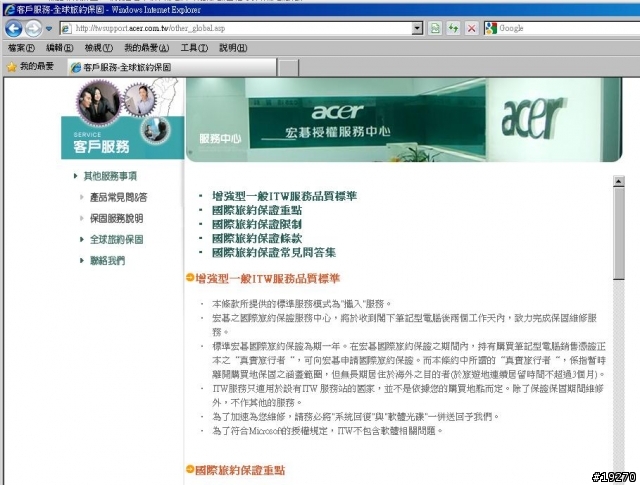Click the IE logo in title bar
The width and height of the screenshot is (640, 485).
[x=9, y=9]
